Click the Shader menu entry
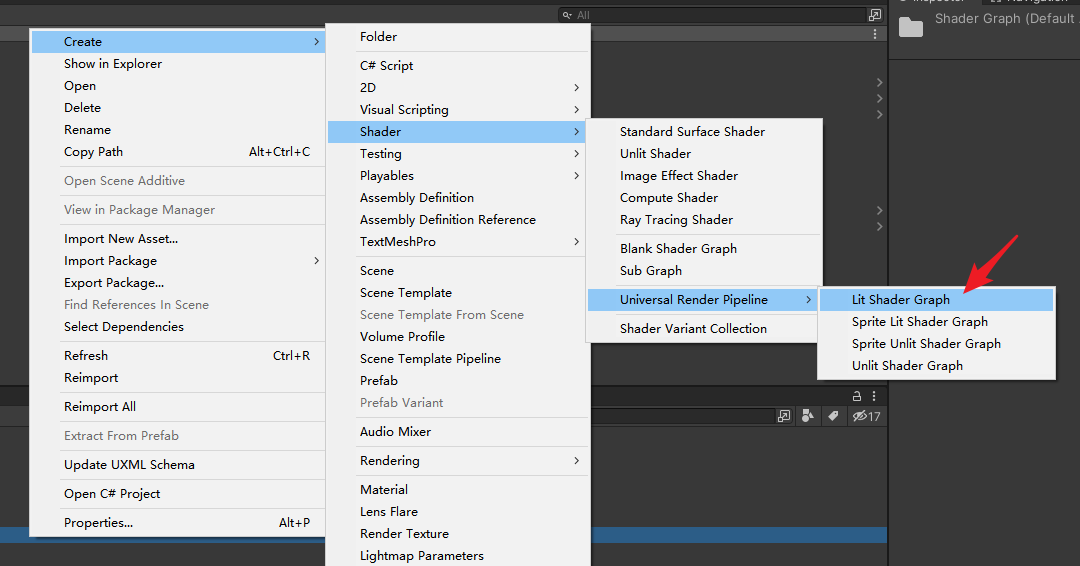The width and height of the screenshot is (1080, 566). [x=457, y=132]
